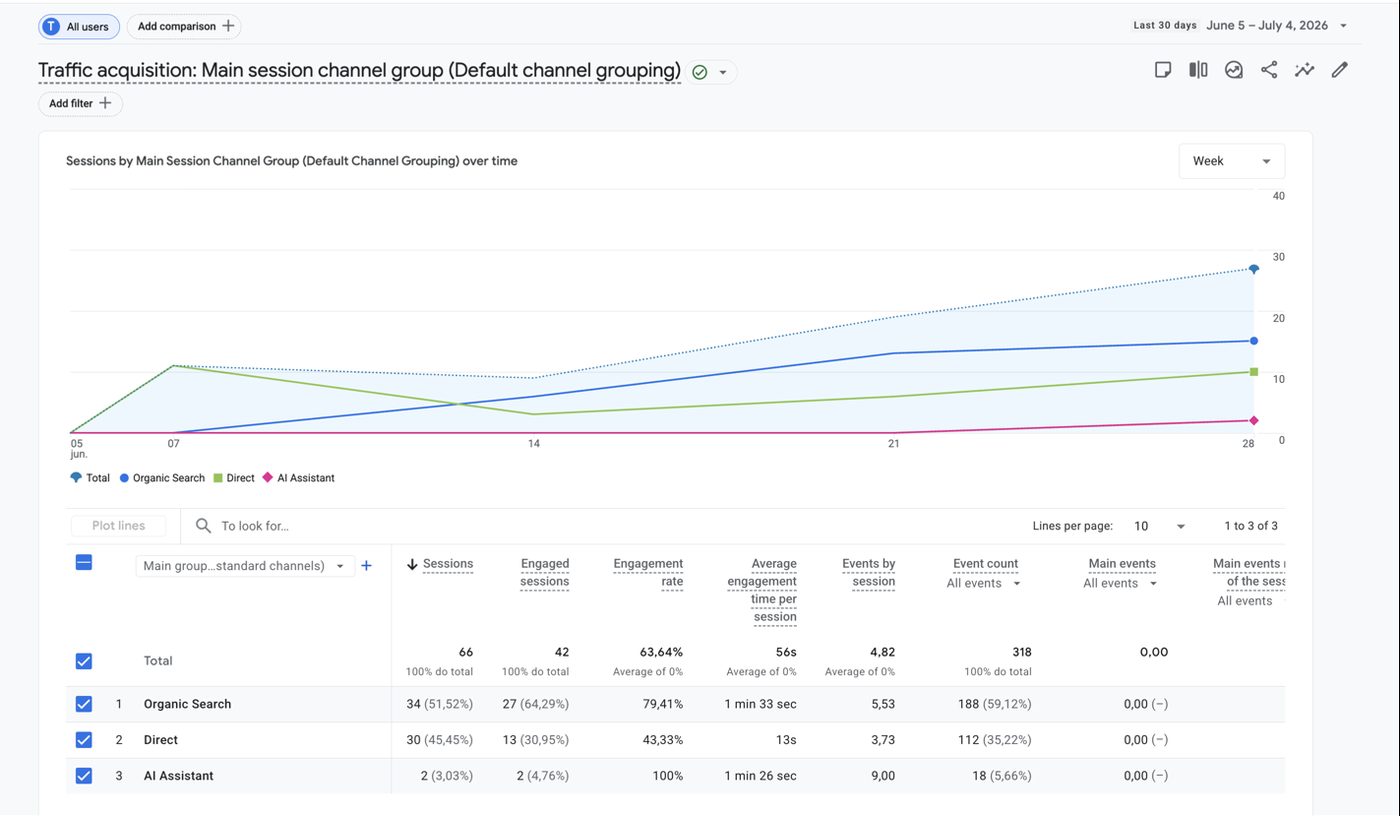Sort by Event count column header
This screenshot has width=1400, height=816.
986,564
